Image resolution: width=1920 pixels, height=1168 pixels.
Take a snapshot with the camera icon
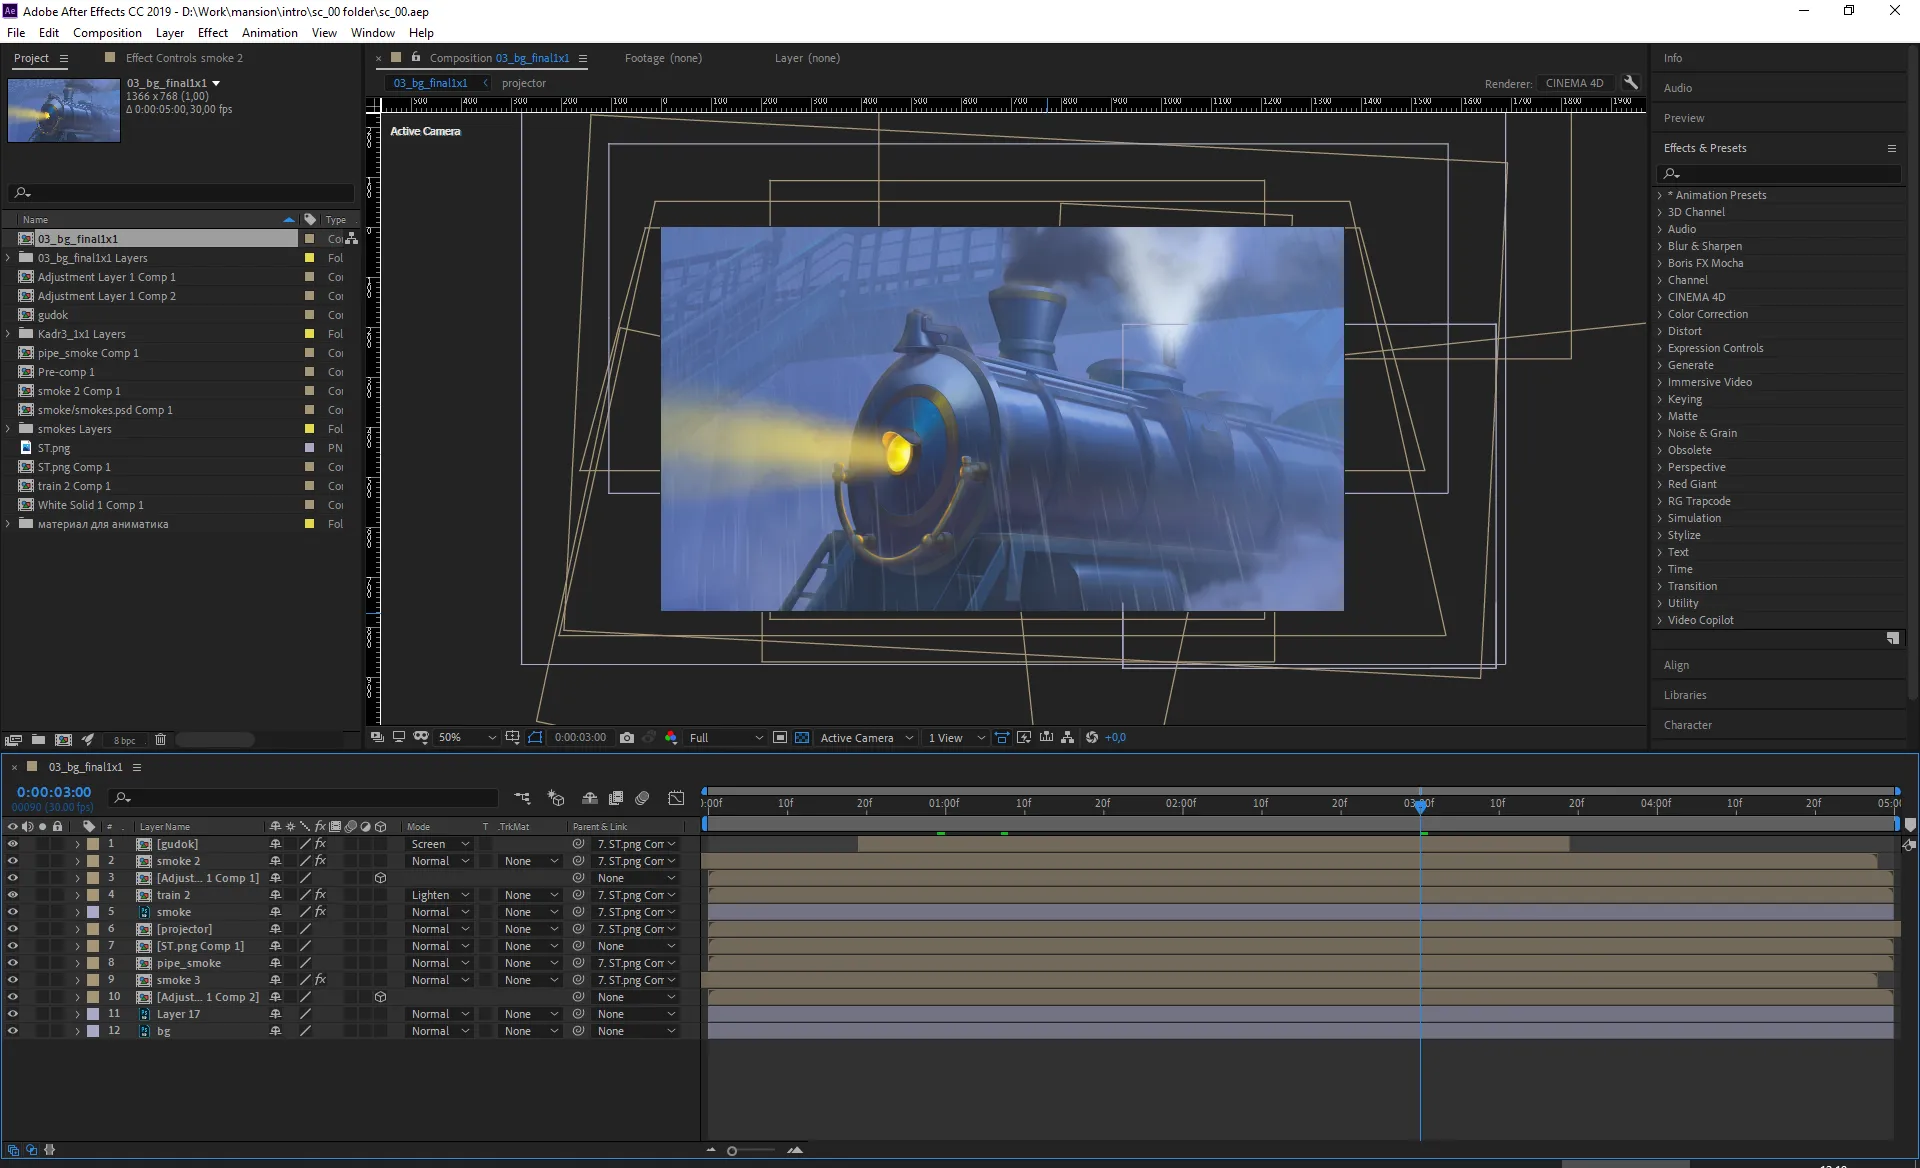point(627,738)
